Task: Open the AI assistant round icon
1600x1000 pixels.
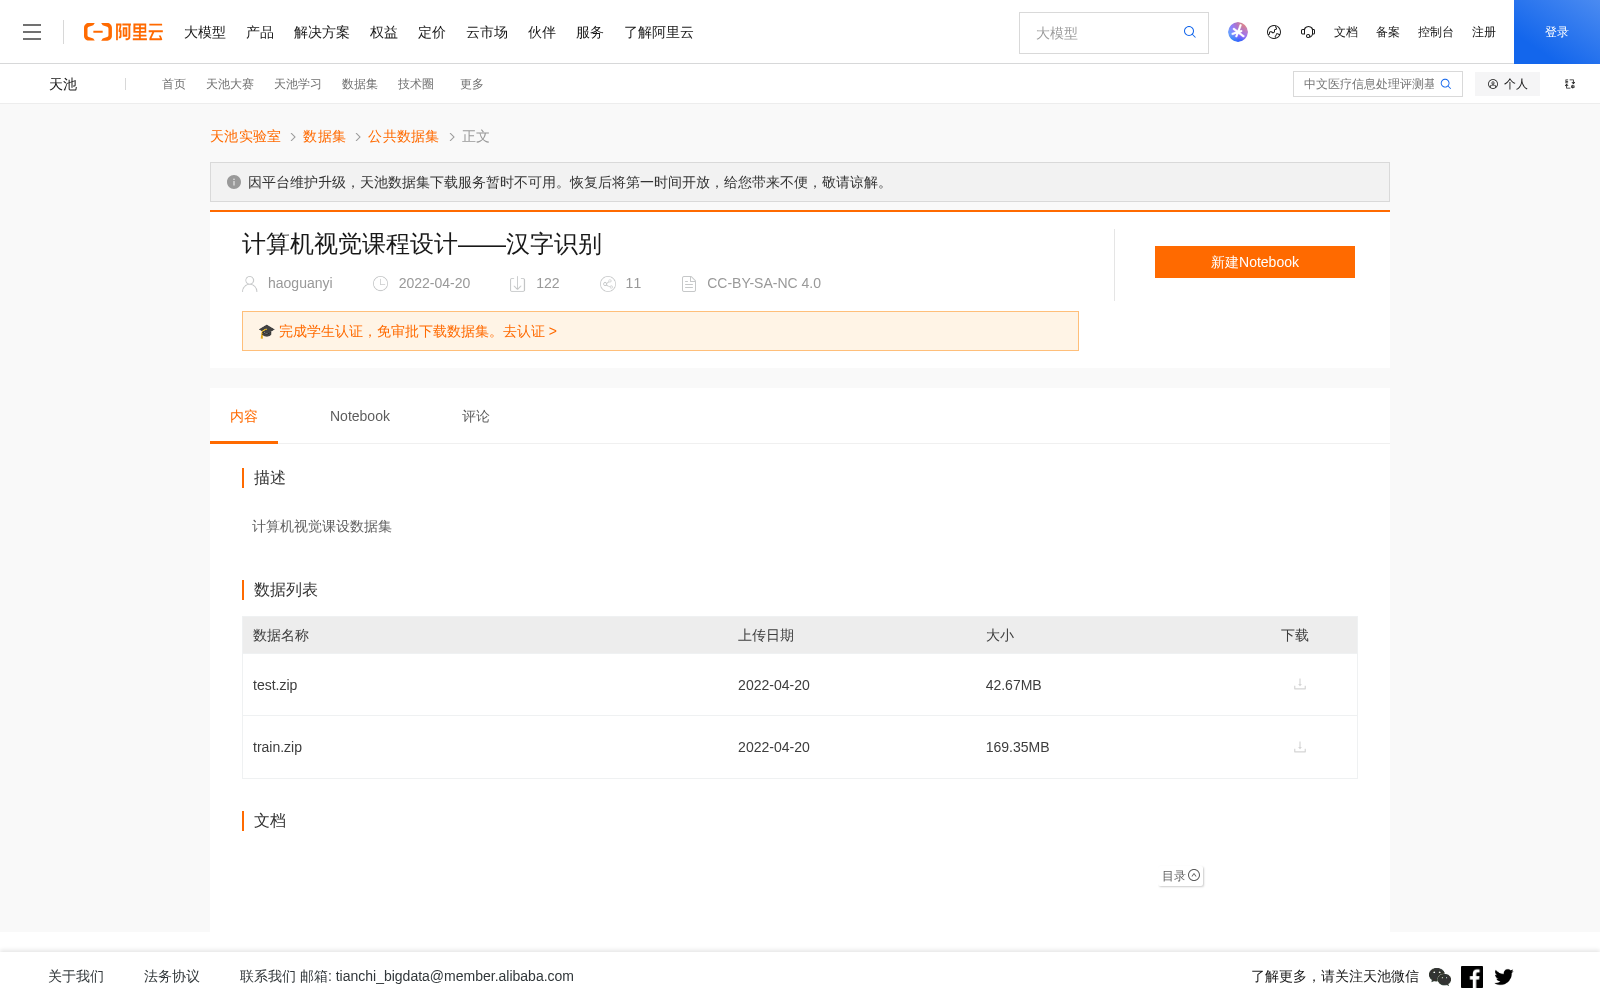Action: (x=1238, y=32)
